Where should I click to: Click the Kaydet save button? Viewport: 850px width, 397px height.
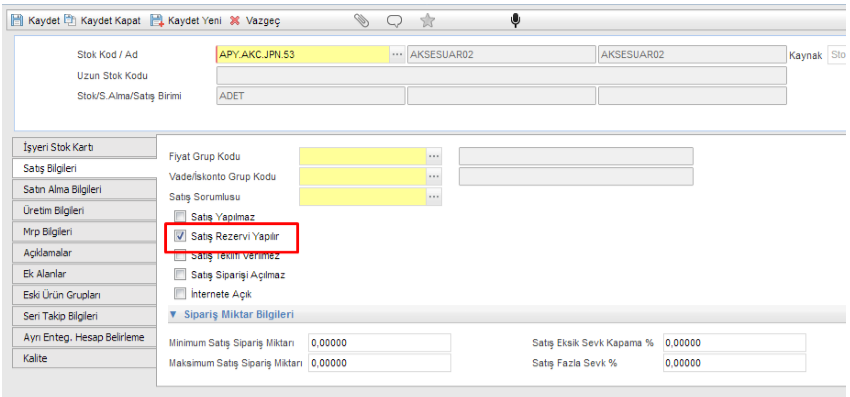point(36,21)
